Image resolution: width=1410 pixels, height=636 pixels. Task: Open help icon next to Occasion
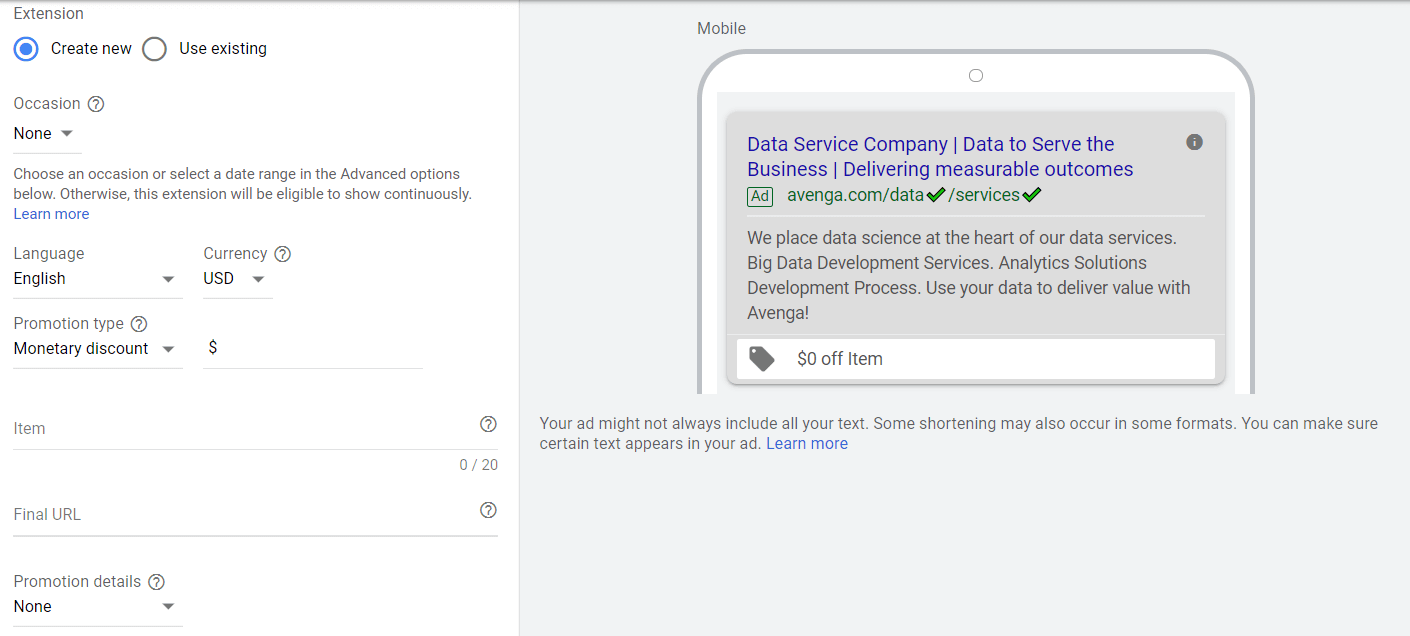96,104
